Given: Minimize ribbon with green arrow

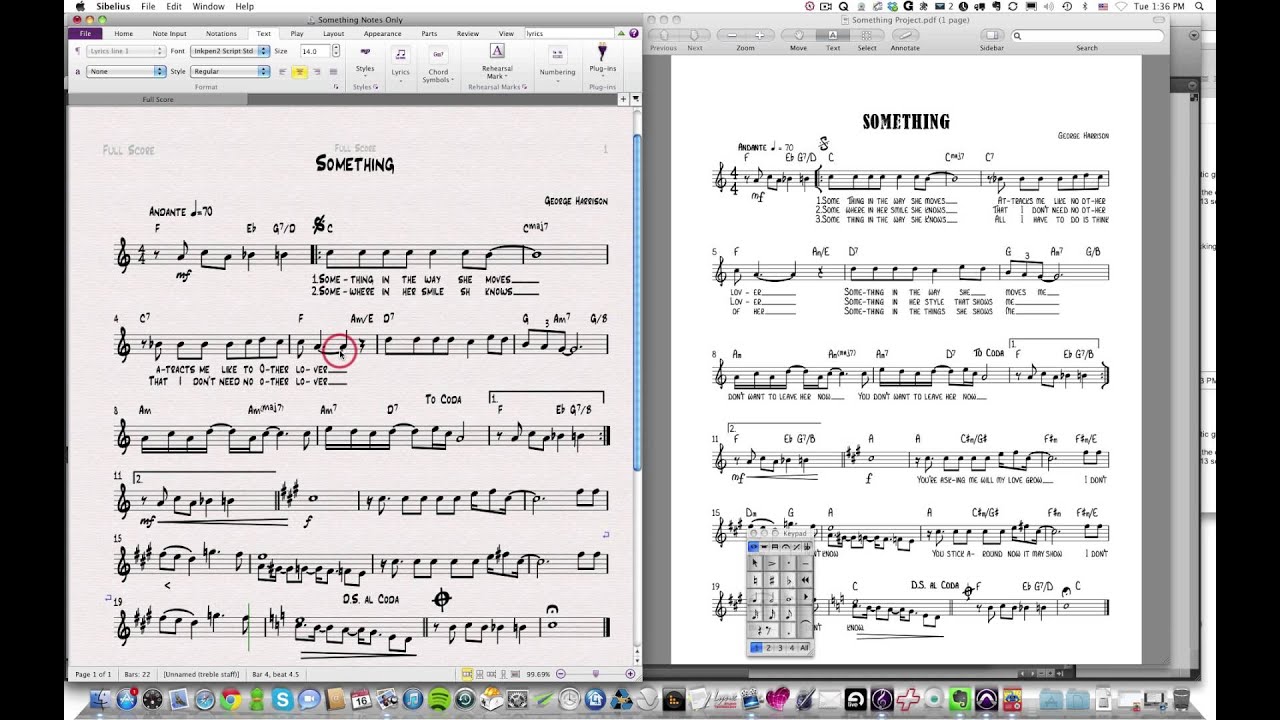Looking at the screenshot, I should tap(621, 33).
